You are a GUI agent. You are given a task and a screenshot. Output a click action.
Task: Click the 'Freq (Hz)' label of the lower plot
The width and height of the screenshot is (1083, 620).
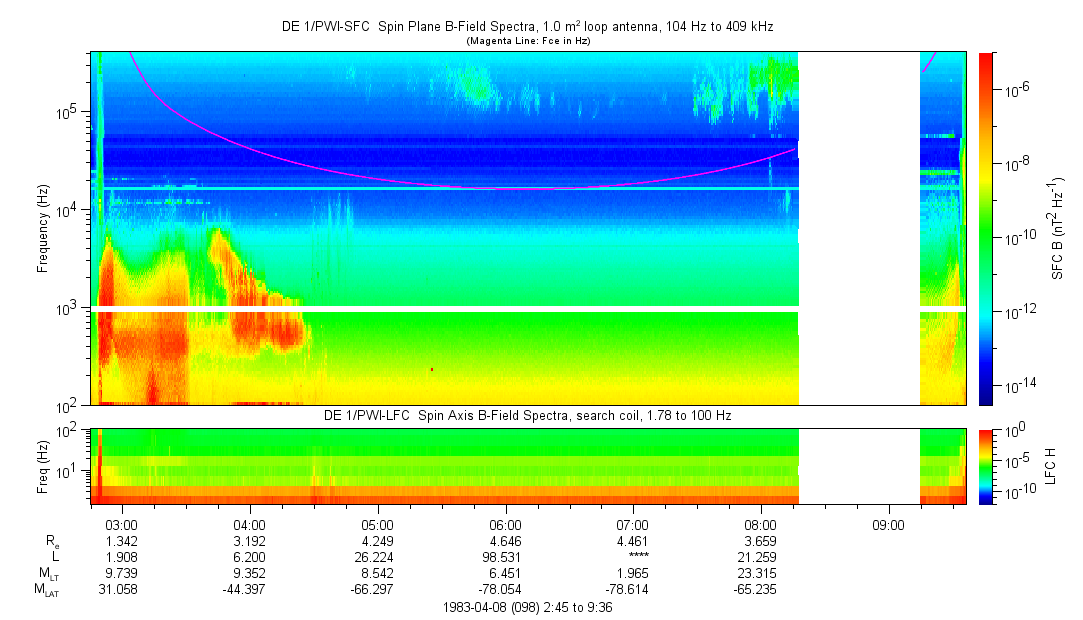tap(43, 467)
